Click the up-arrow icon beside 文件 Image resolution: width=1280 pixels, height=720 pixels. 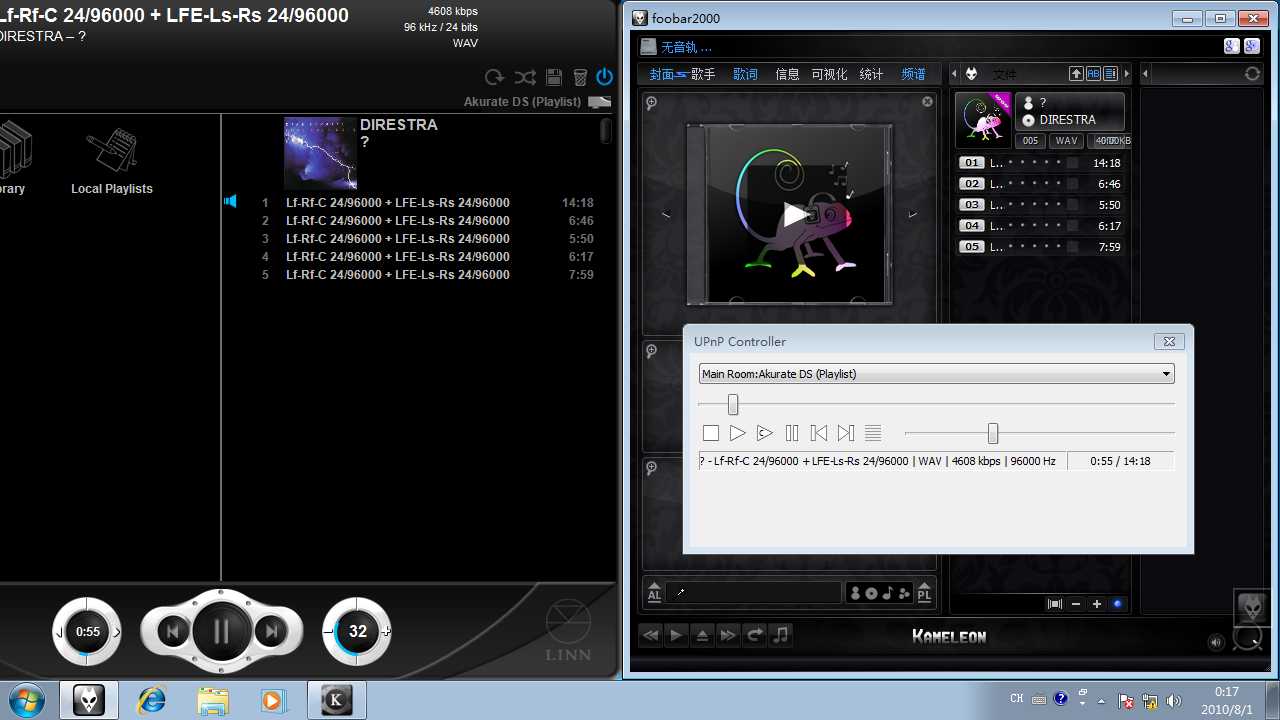[x=1076, y=74]
